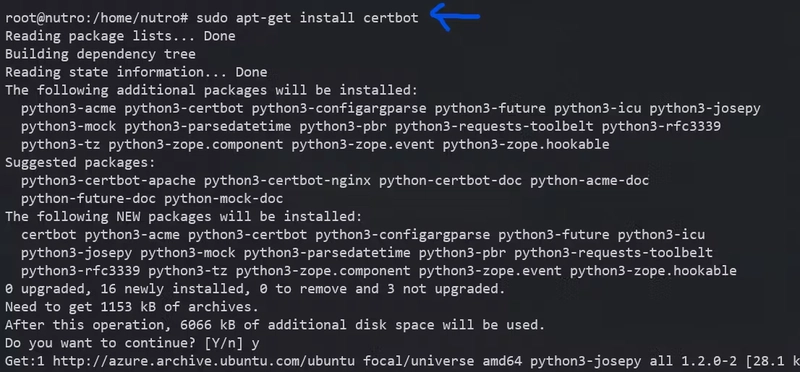800x372 pixels.
Task: Click 'python3-josepy all 1.2.0-2' download entry
Action: 633,361
